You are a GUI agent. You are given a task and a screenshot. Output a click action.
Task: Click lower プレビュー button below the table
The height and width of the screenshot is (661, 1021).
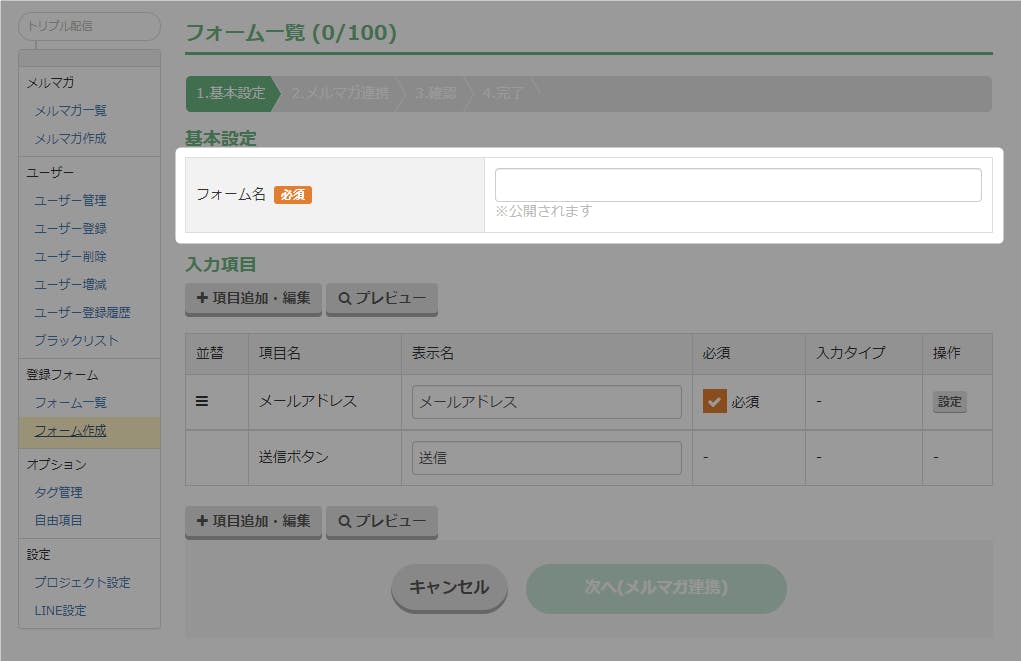tap(382, 522)
